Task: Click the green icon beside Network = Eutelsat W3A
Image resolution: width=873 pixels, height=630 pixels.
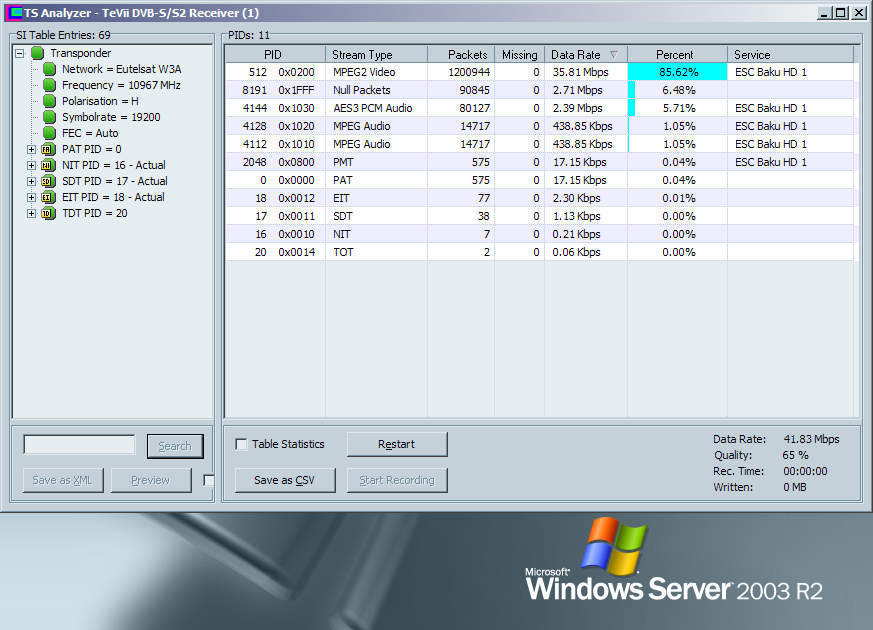Action: [x=50, y=69]
